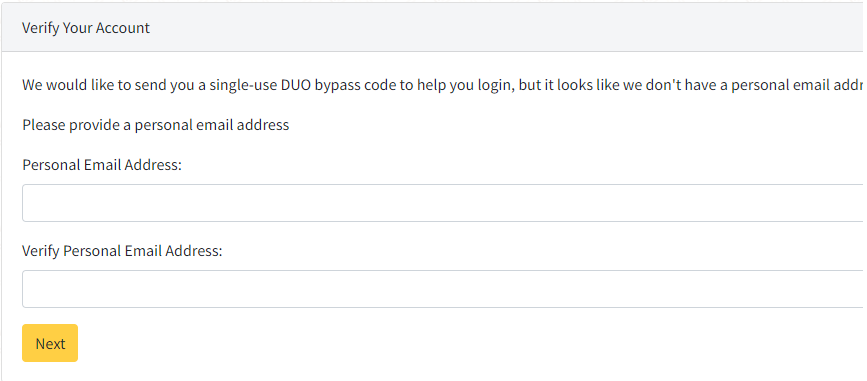Image resolution: width=867 pixels, height=381 pixels.
Task: Click the word "Verify" in second field label
Action: (x=41, y=251)
